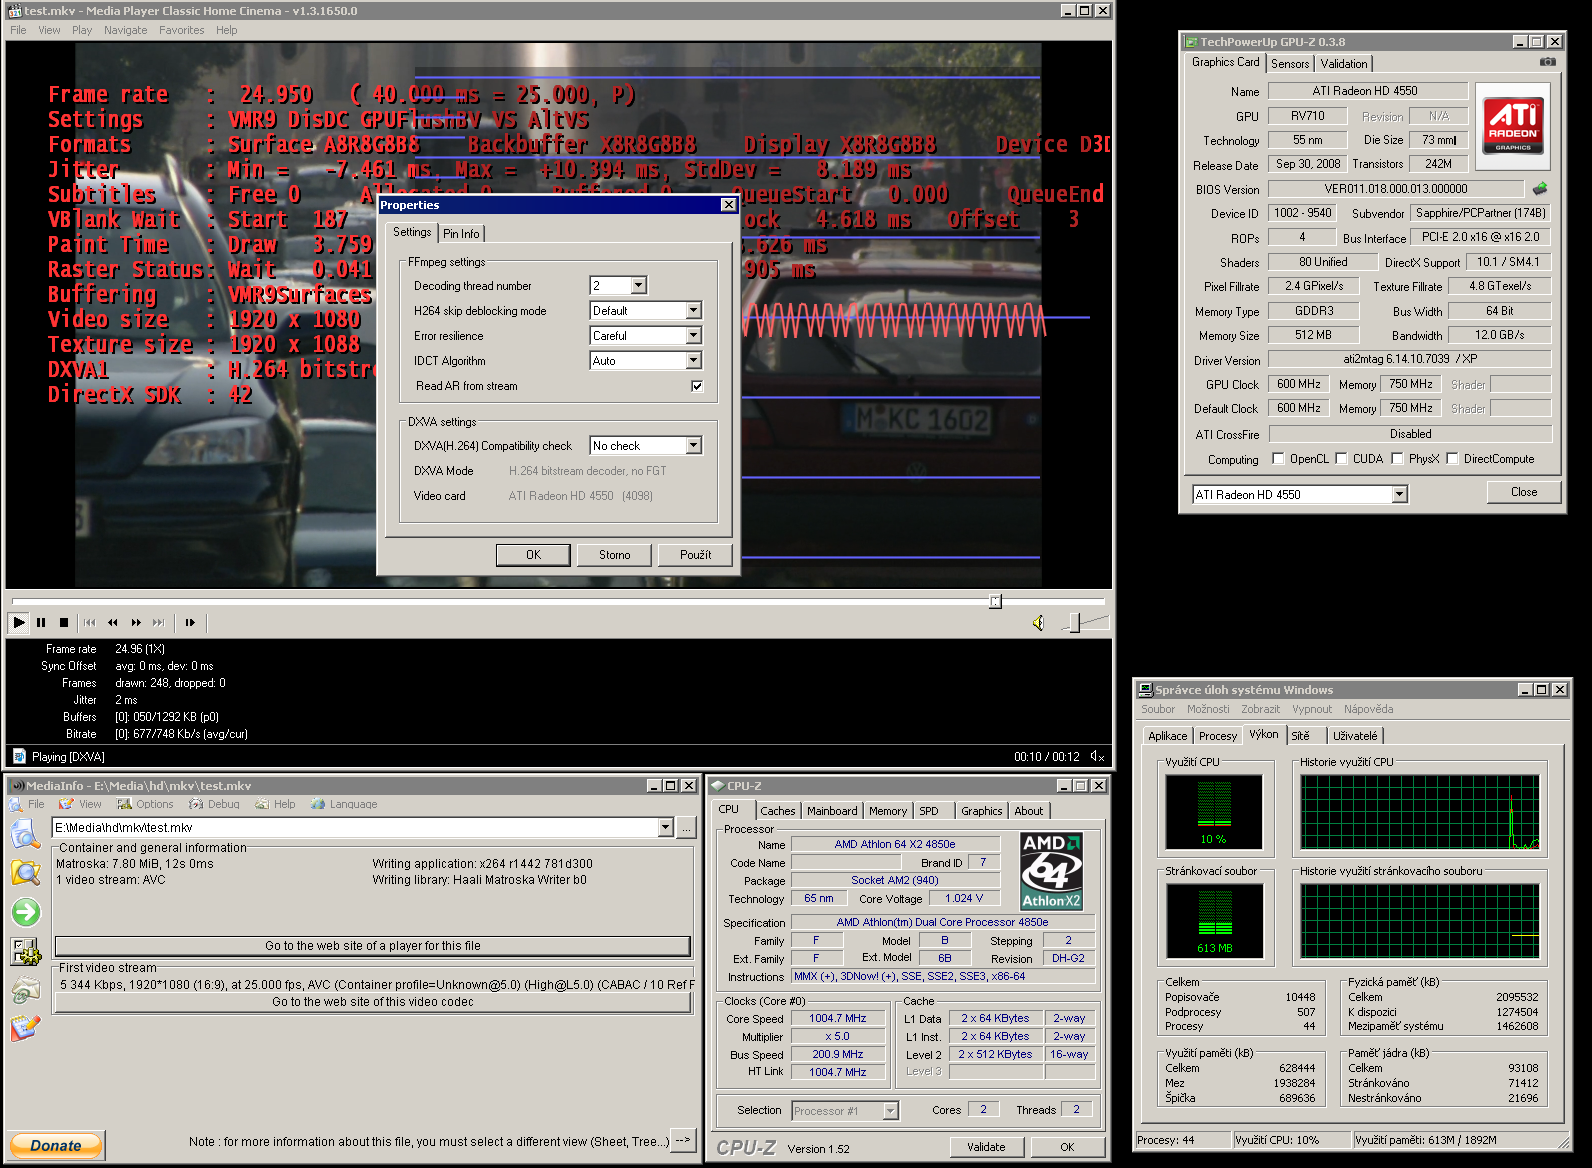Click the Skip Forward (next) icon in MPC

[158, 622]
